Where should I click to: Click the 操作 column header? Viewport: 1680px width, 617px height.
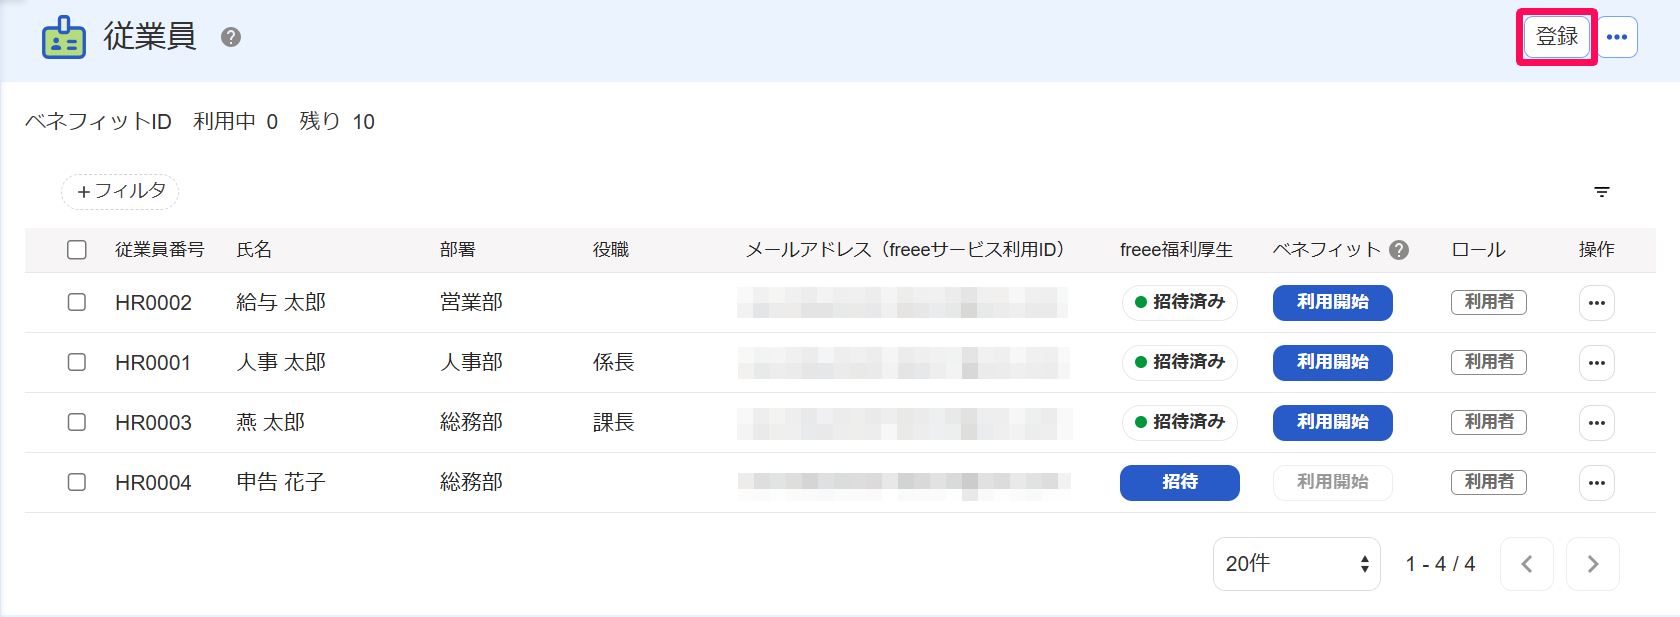coord(1597,250)
